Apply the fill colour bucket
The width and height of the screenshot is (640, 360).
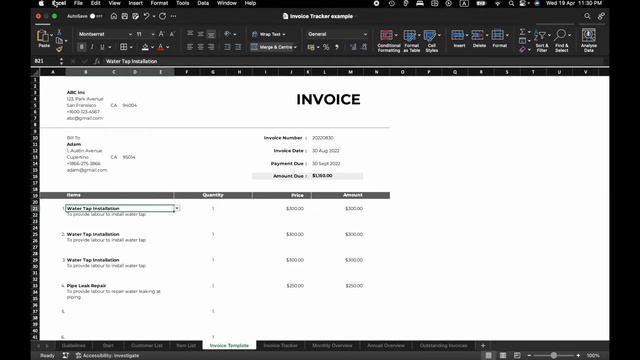145,47
